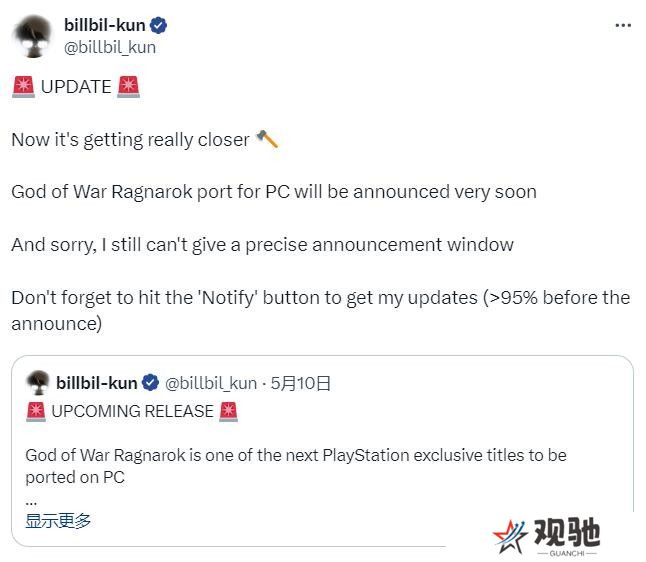This screenshot has width=646, height=562.
Task: Click the Guanchi star logo watermark
Action: (x=510, y=536)
